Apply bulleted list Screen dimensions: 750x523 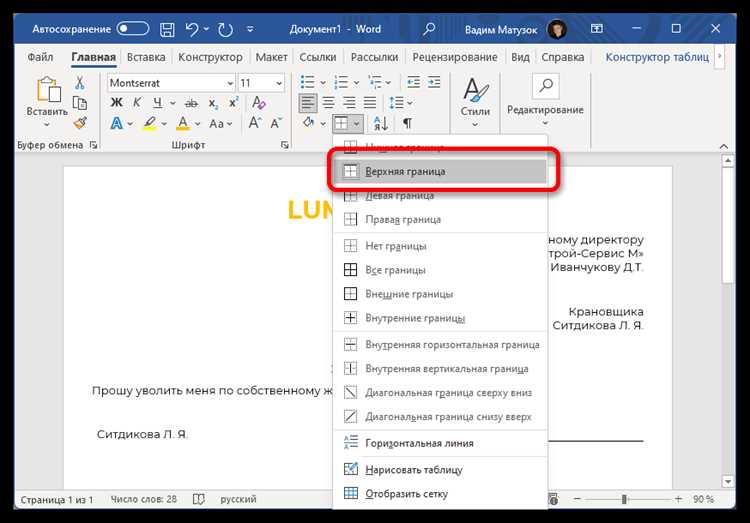[308, 82]
